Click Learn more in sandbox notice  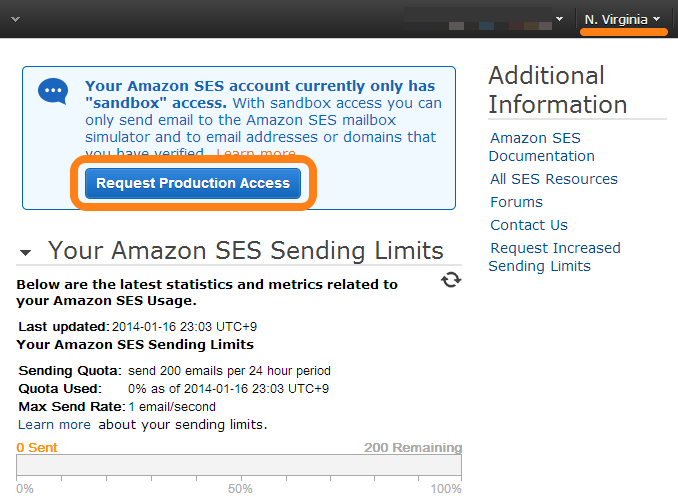point(256,153)
